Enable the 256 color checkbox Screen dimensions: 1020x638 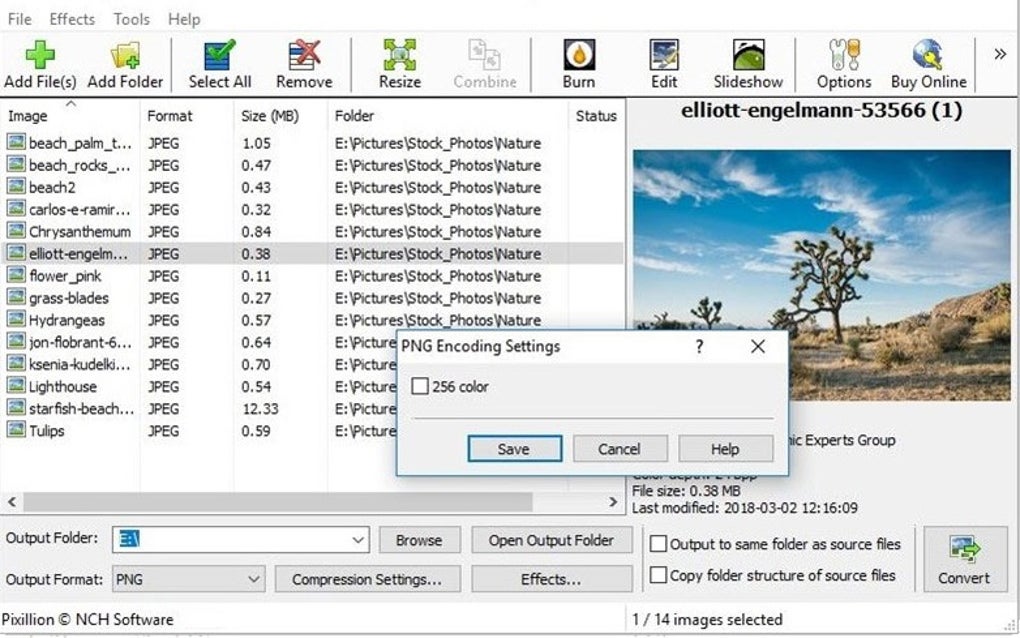coord(420,386)
